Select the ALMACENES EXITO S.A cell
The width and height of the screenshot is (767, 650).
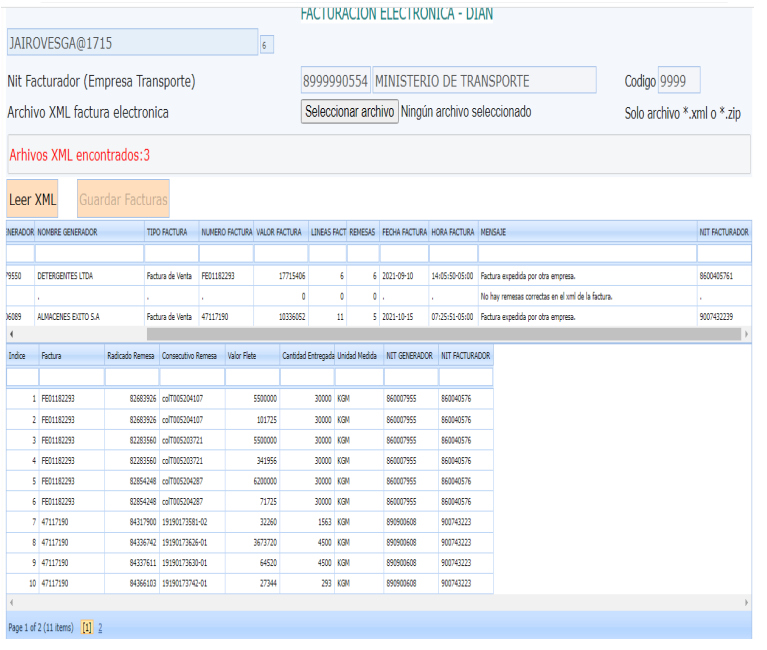coord(90,317)
